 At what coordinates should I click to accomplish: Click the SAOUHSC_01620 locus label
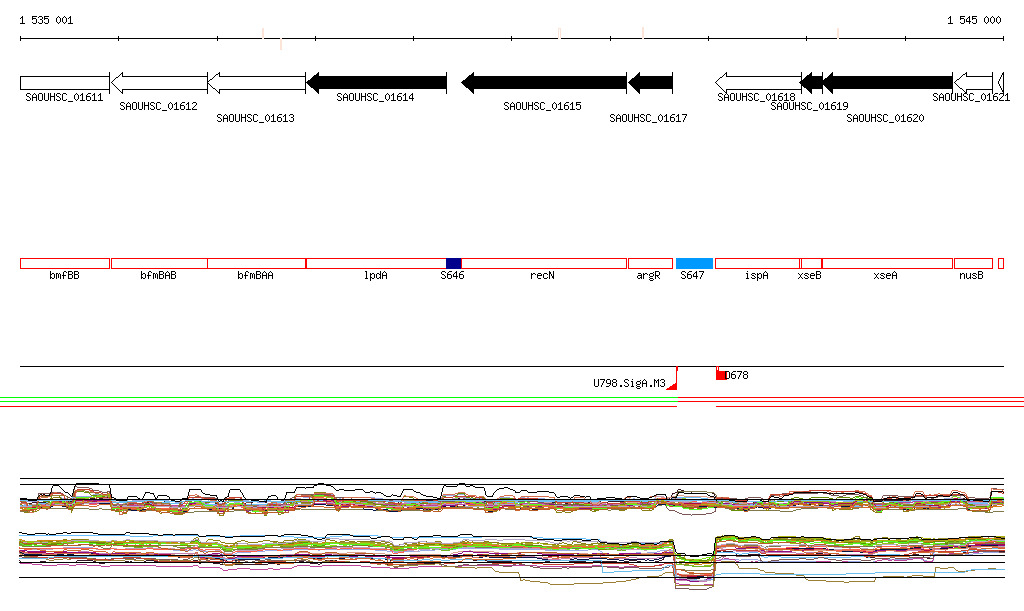pyautogui.click(x=885, y=118)
